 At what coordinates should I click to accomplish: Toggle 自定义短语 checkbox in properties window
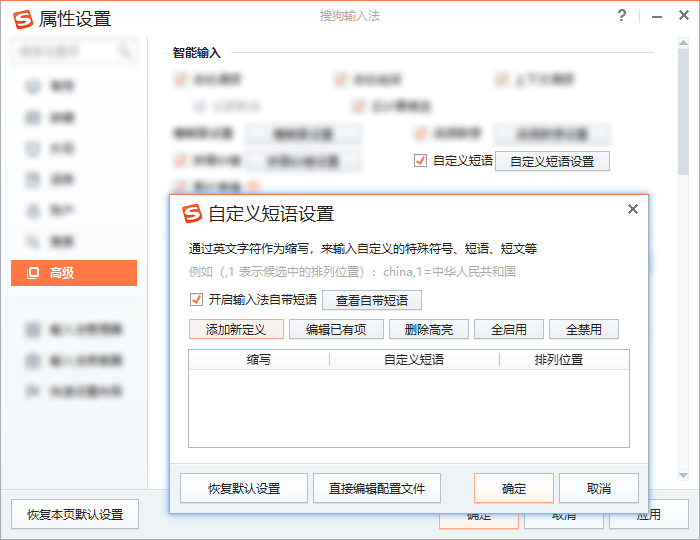pyautogui.click(x=420, y=161)
